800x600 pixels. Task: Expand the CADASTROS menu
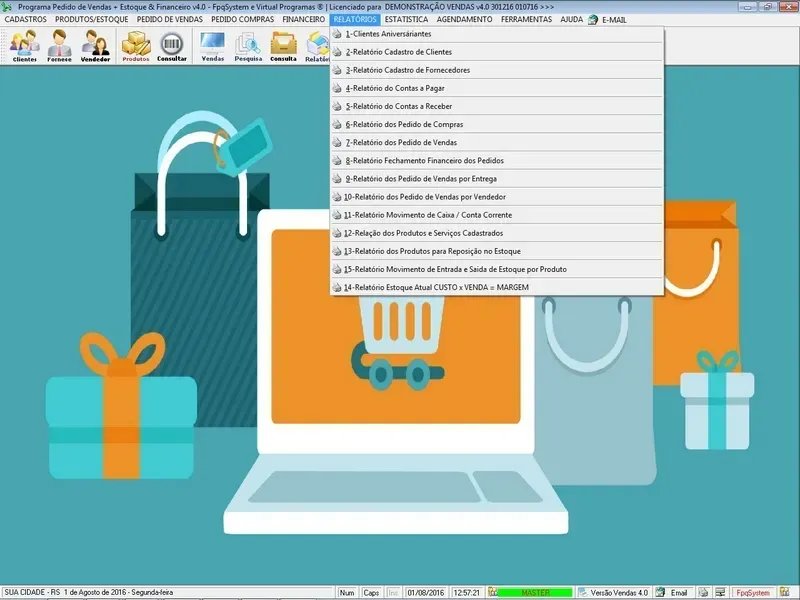25,19
